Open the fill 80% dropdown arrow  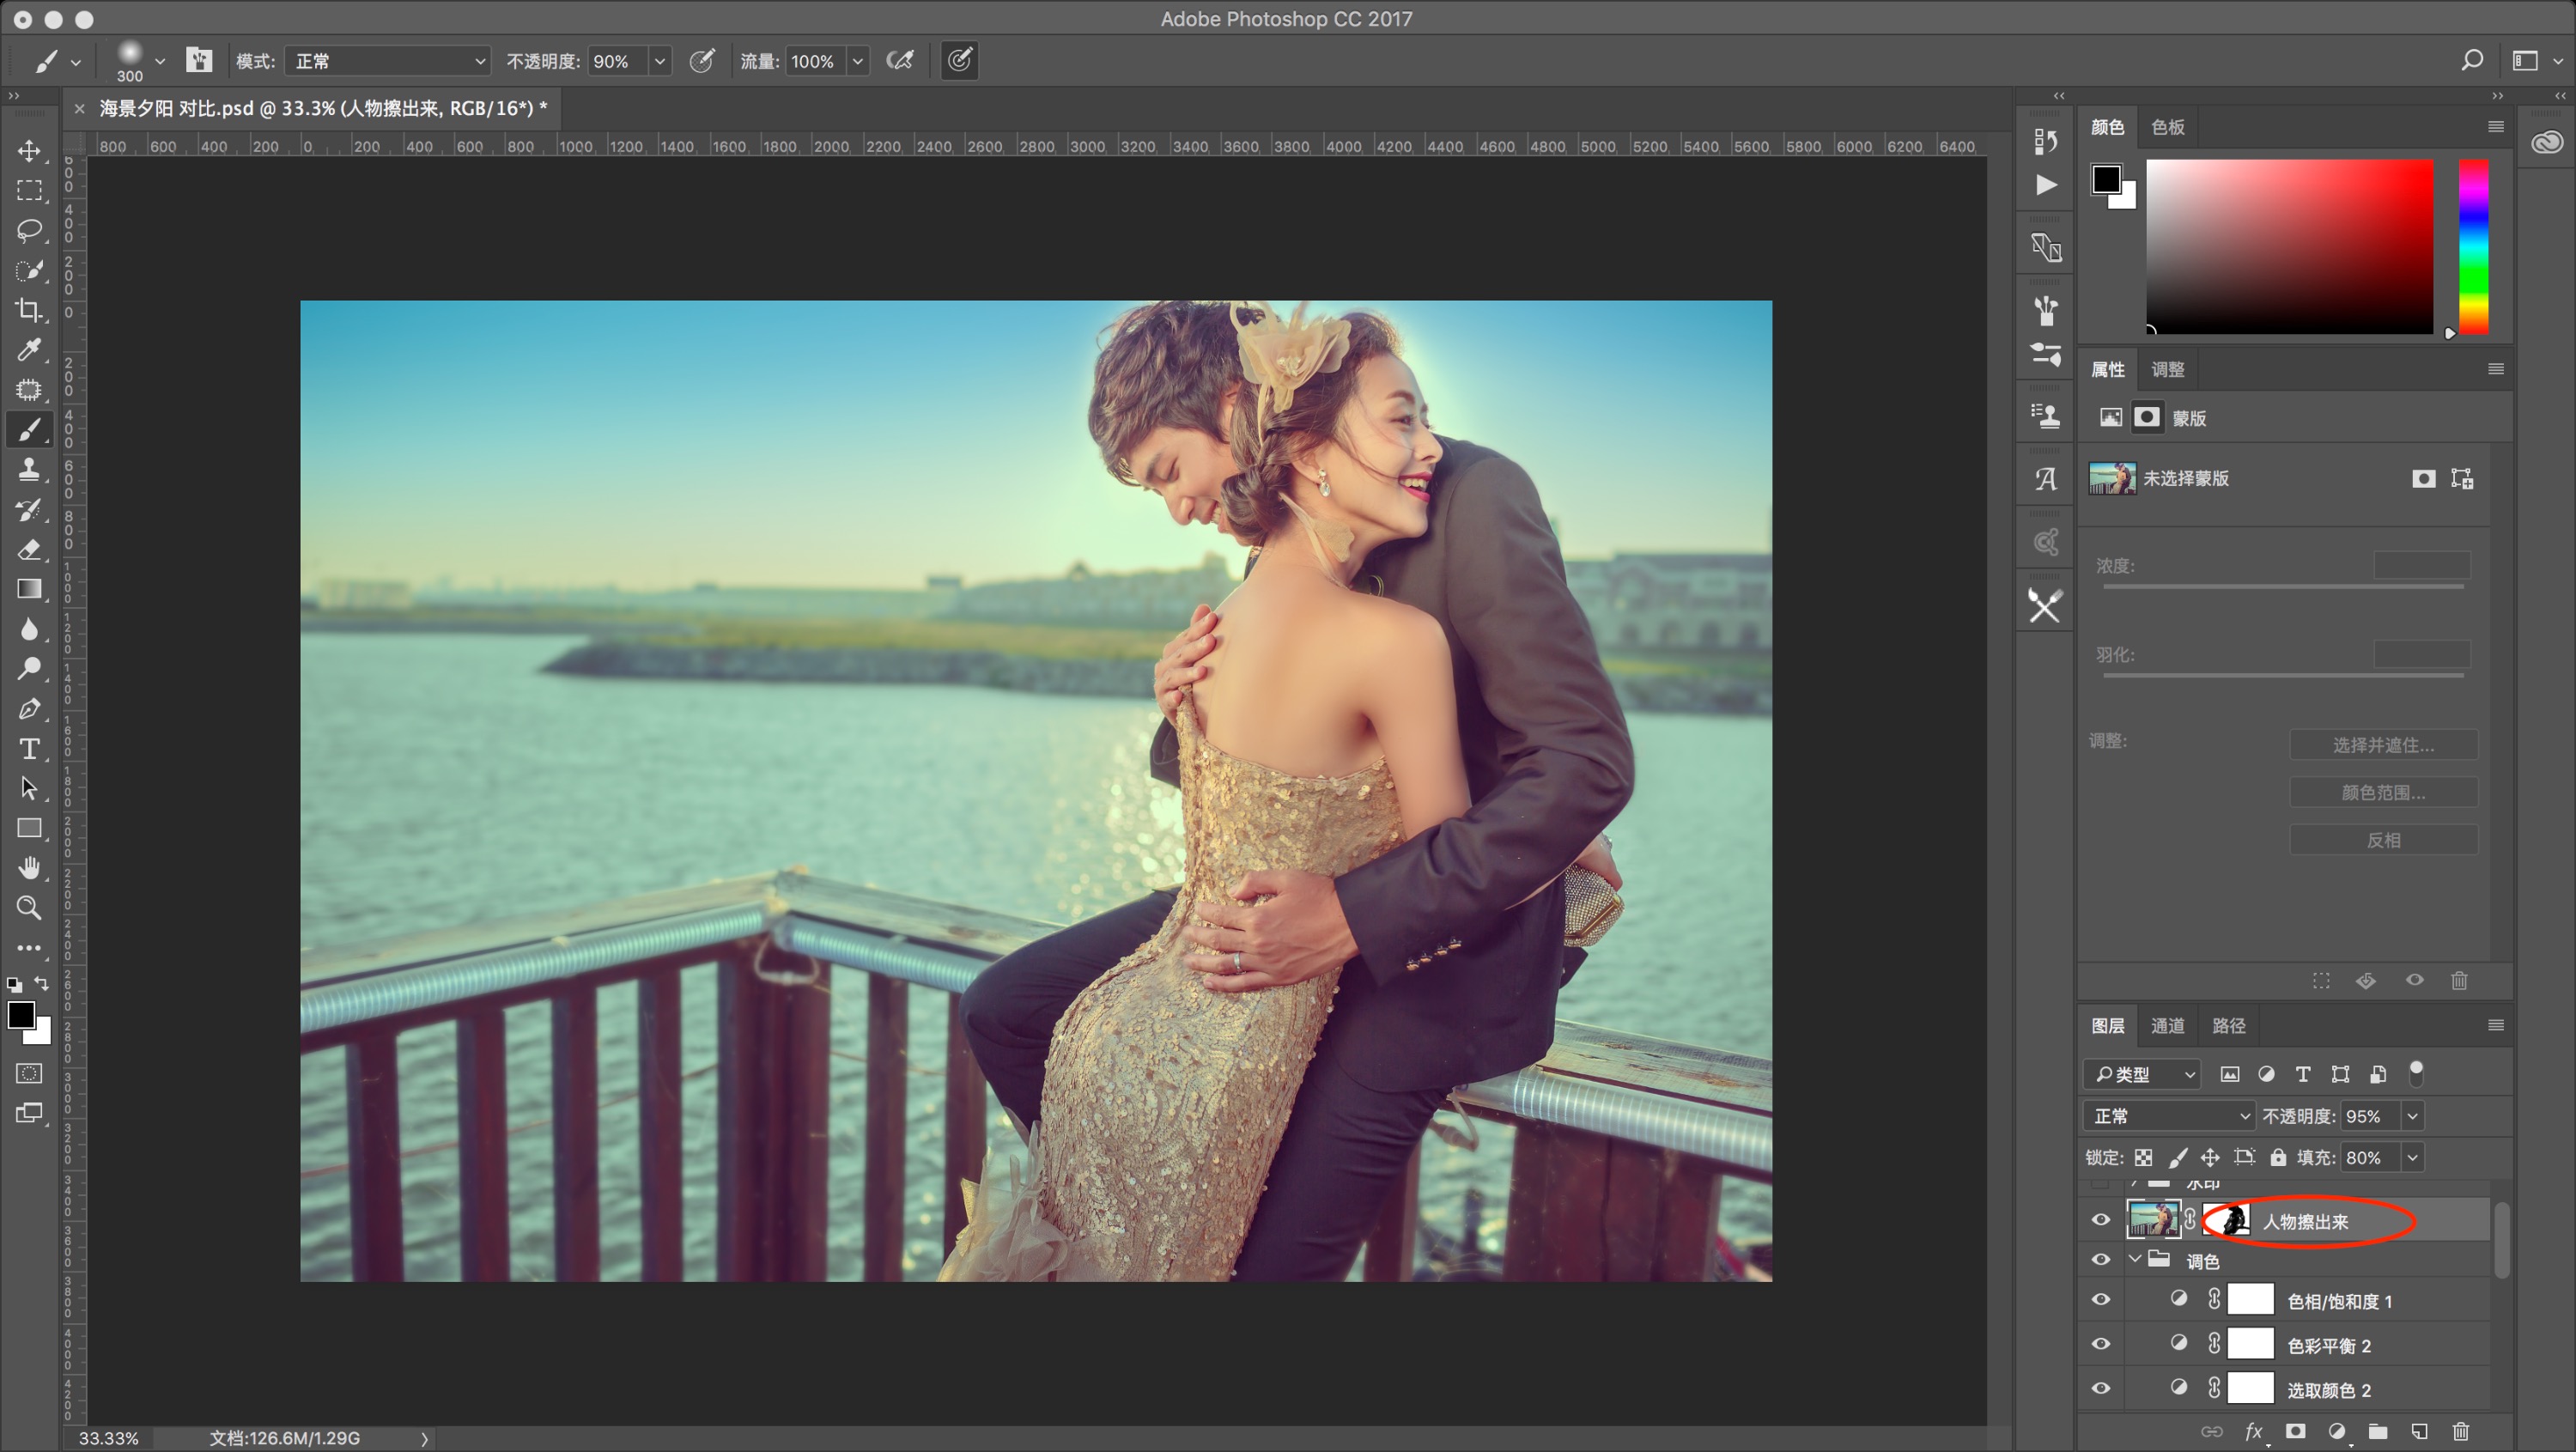pos(2412,1157)
